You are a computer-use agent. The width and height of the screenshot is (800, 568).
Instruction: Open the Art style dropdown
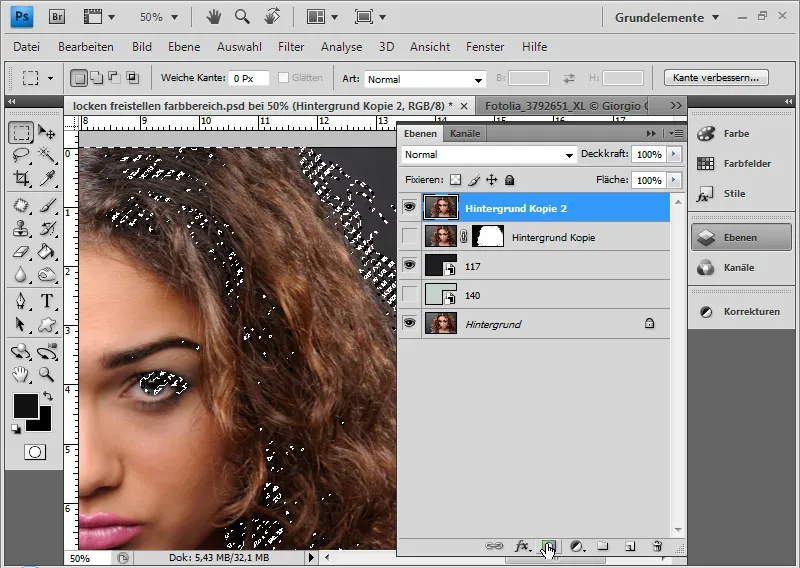coord(424,79)
